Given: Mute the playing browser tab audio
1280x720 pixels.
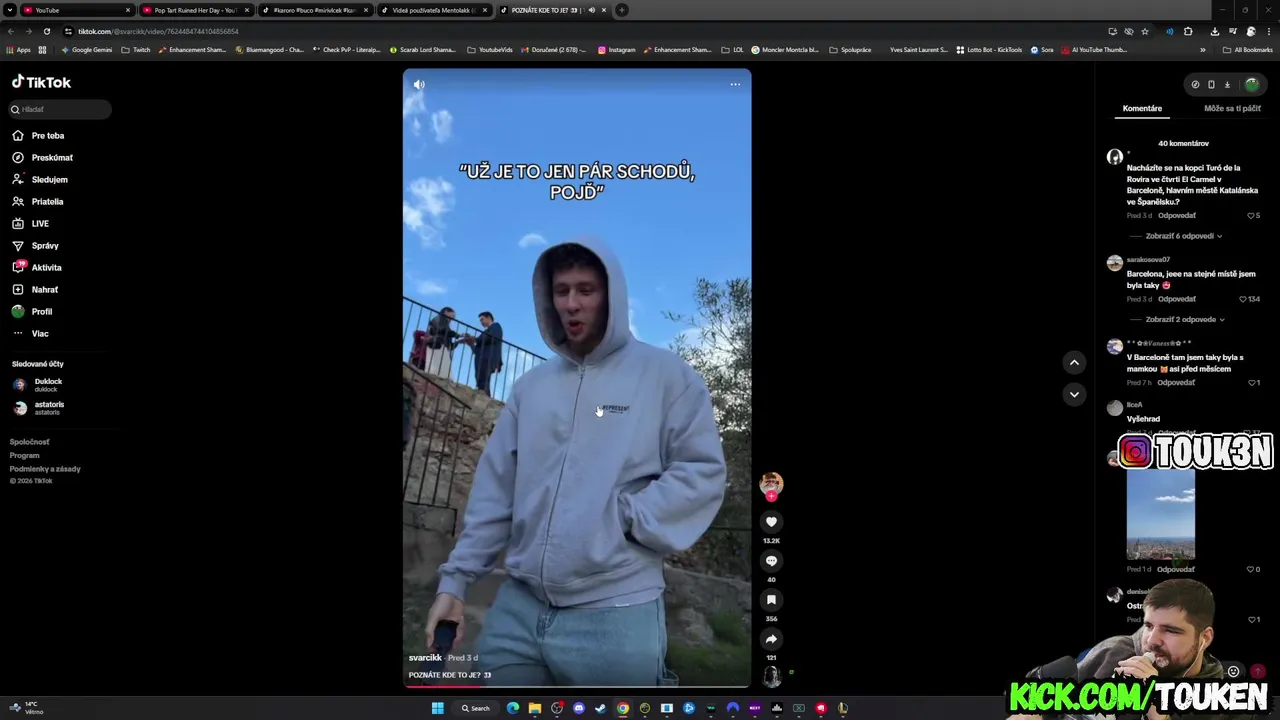Looking at the screenshot, I should click(x=591, y=10).
